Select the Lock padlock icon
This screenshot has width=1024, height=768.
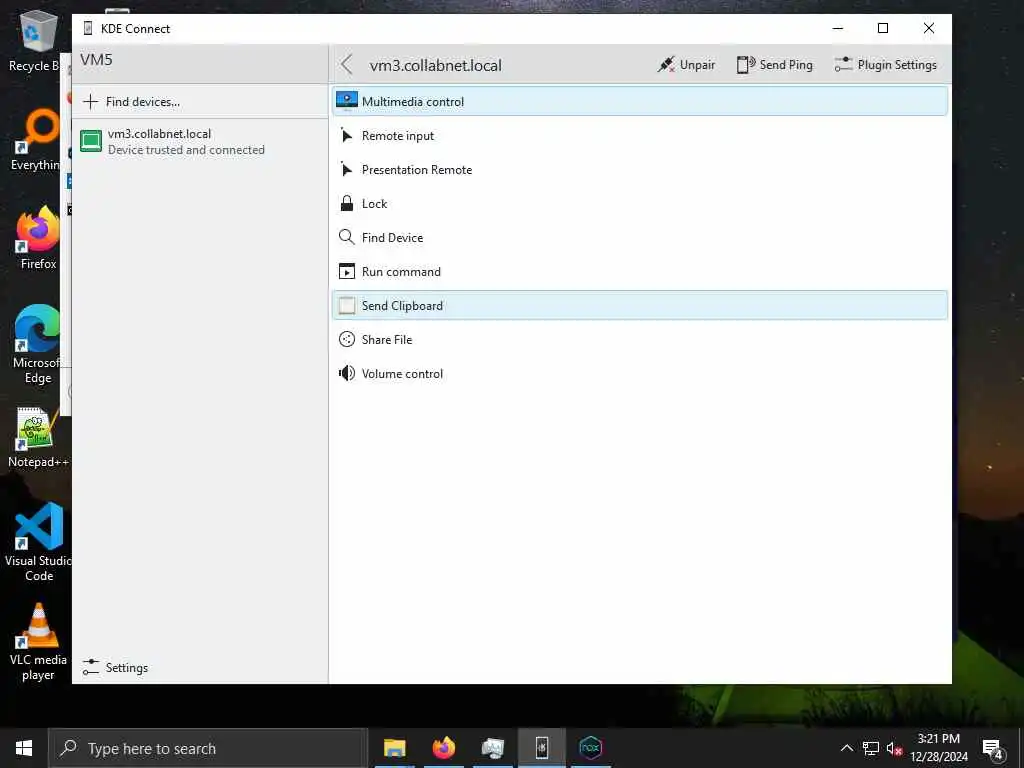coord(346,203)
